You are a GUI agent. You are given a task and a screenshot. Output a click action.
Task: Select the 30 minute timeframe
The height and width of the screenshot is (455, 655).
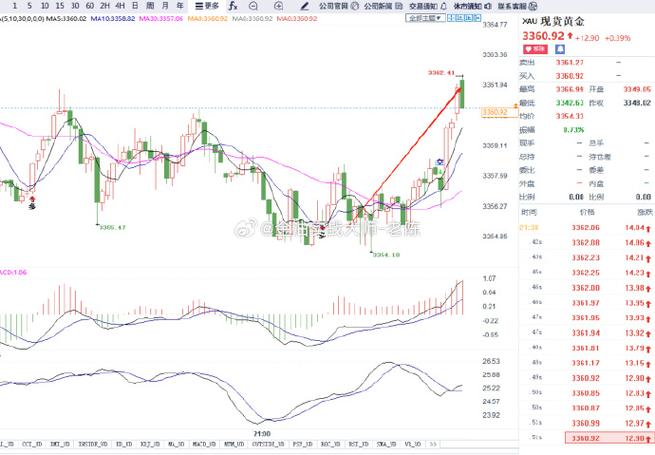[x=76, y=5]
